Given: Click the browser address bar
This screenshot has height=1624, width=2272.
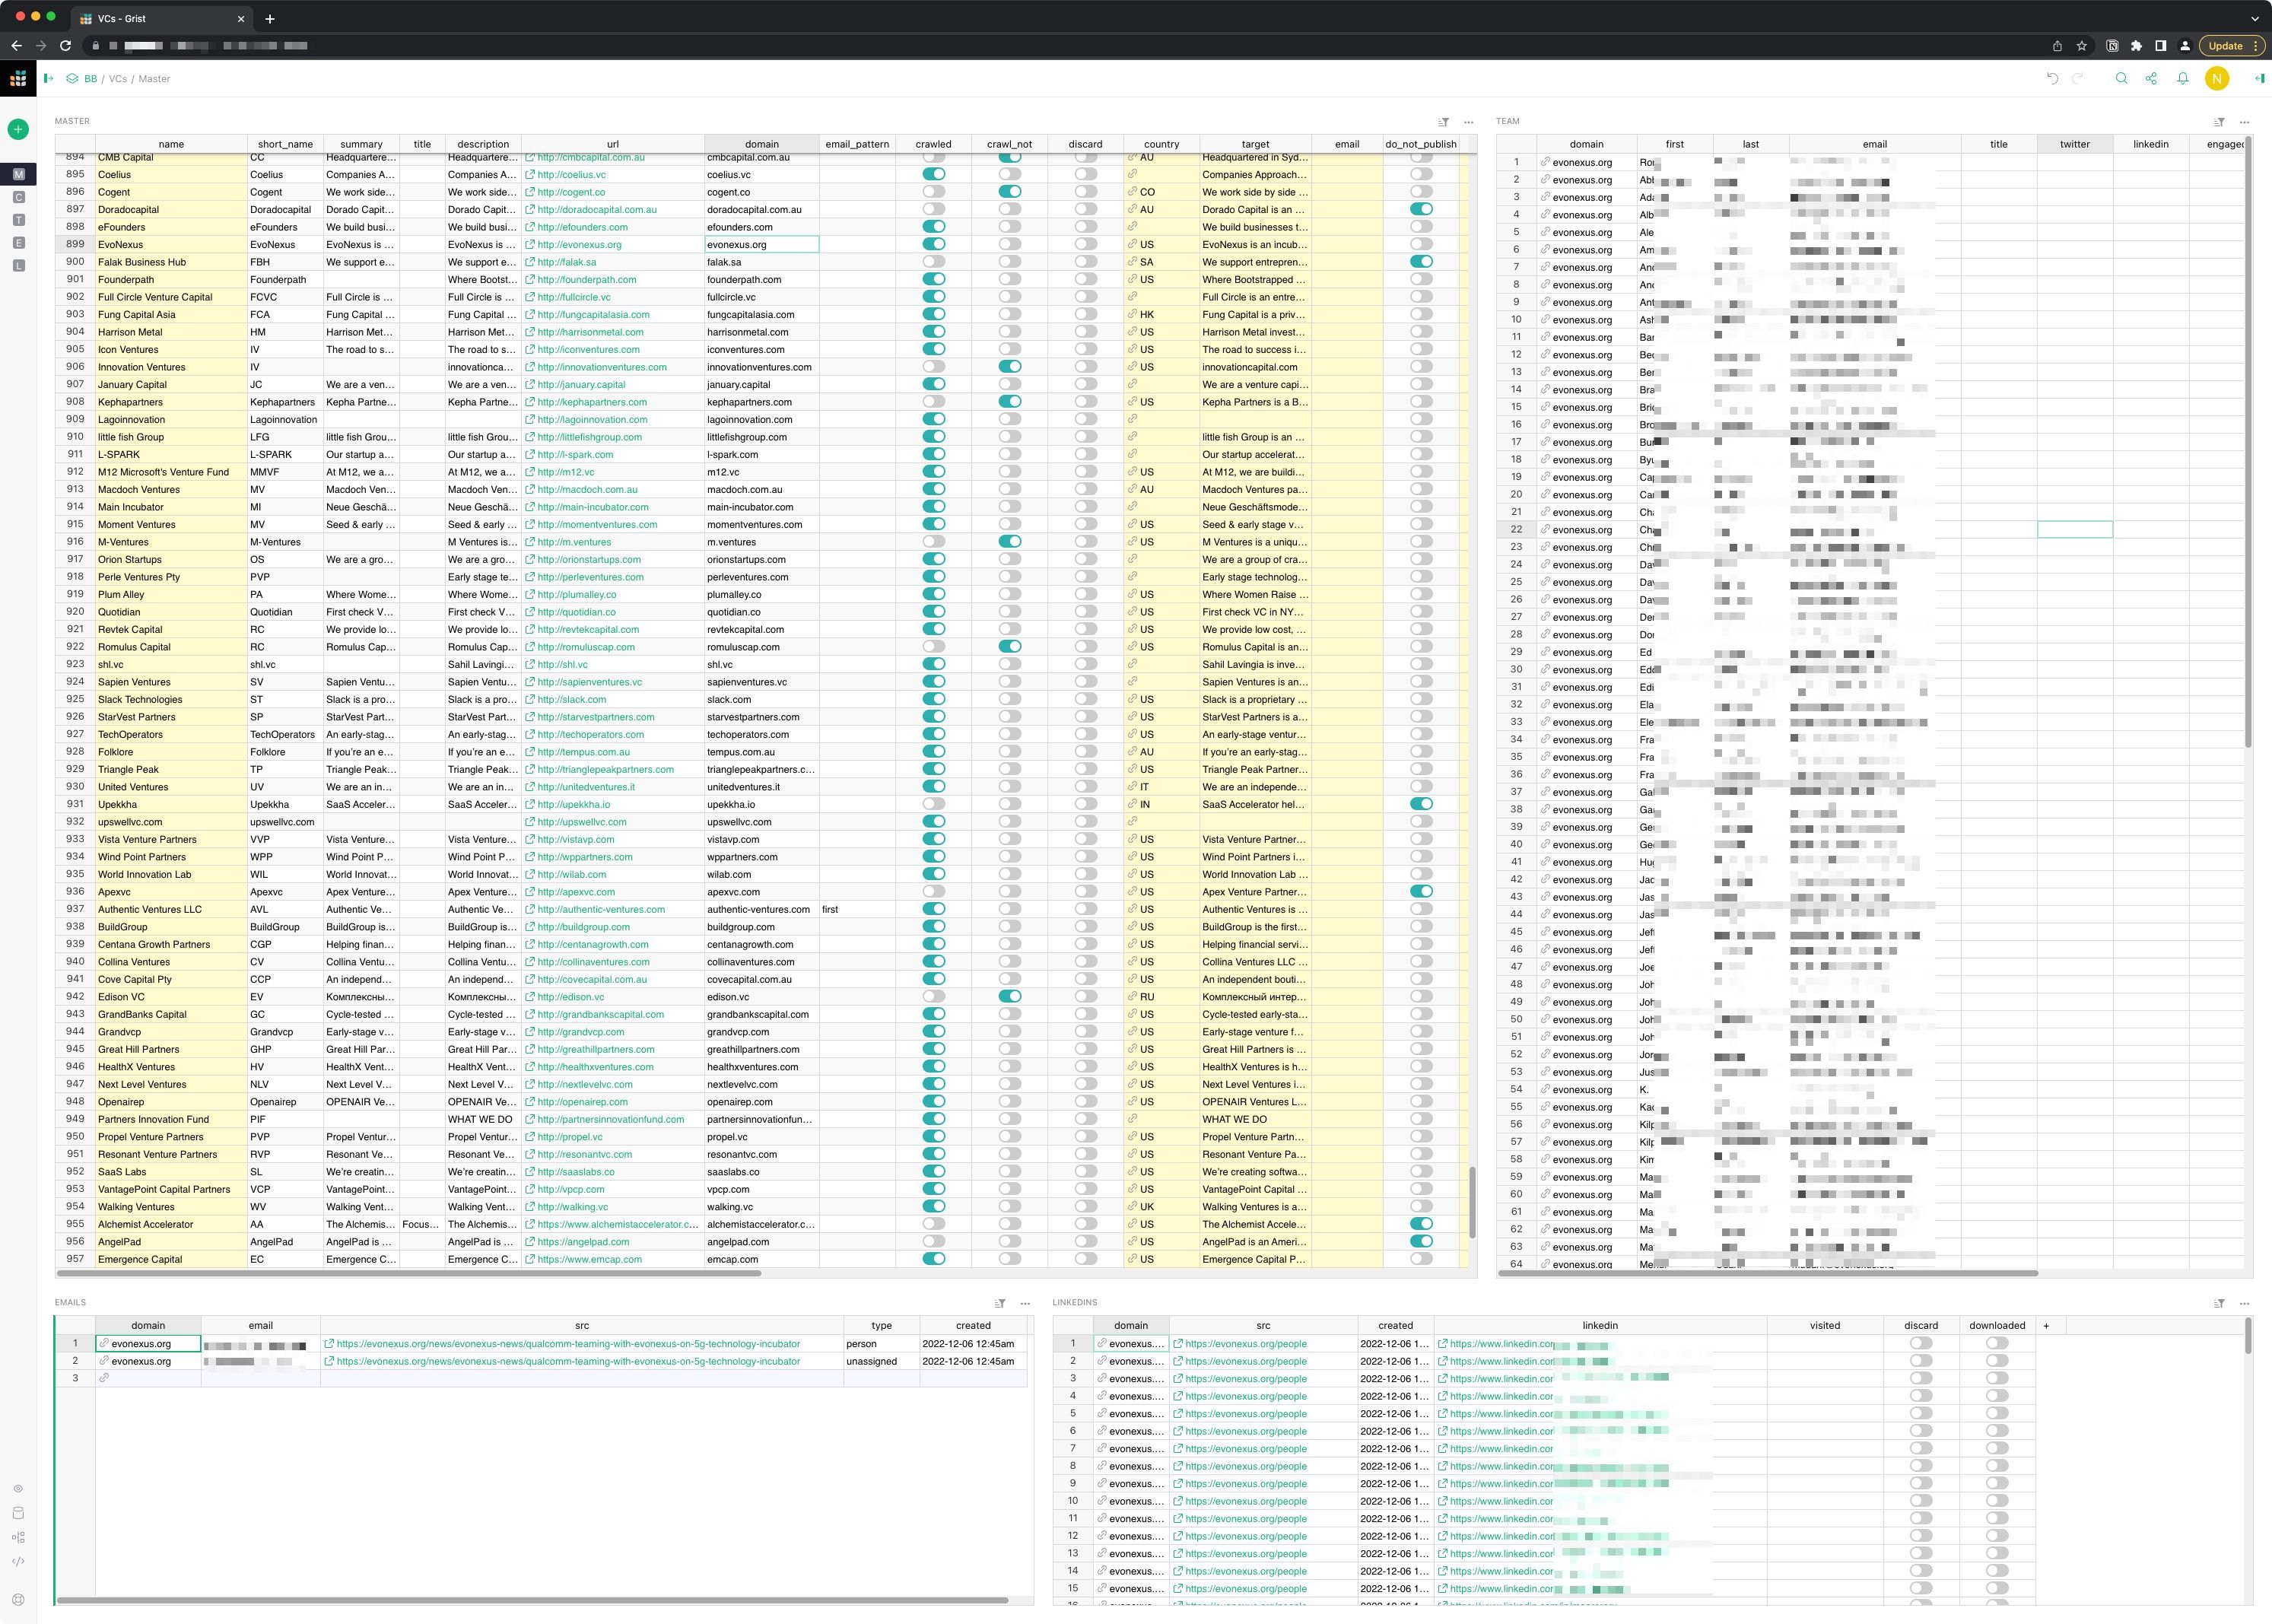Looking at the screenshot, I should tap(1060, 45).
